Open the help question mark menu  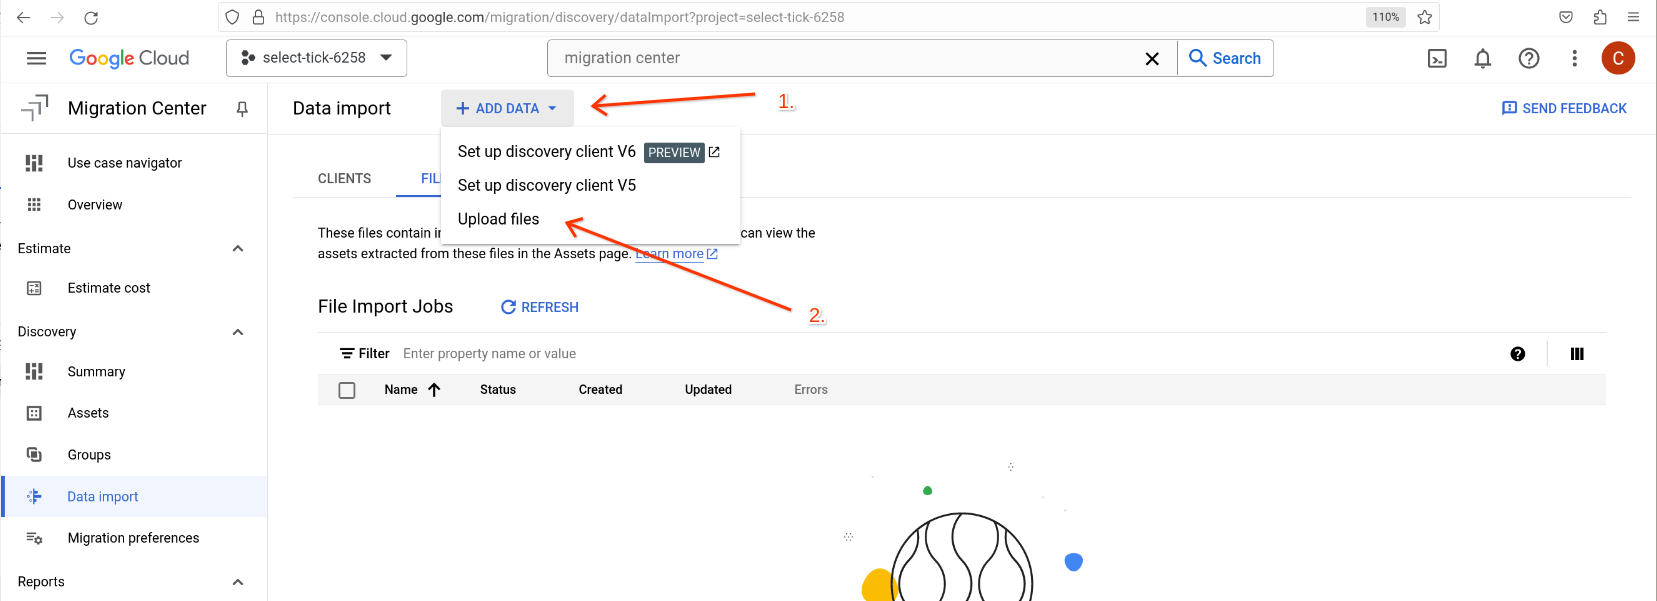[1529, 58]
